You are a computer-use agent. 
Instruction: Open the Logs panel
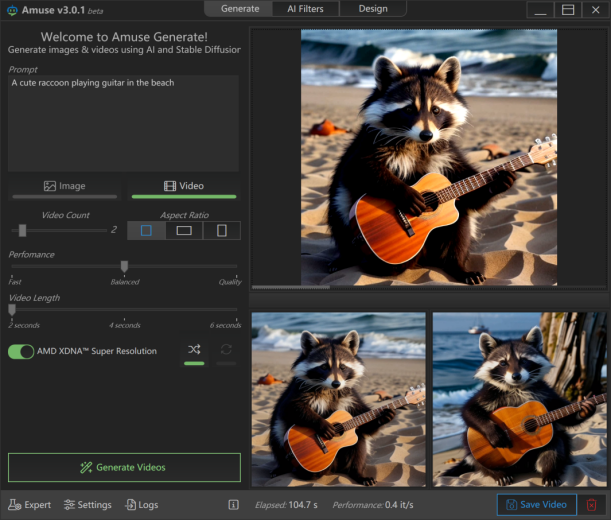(x=141, y=505)
